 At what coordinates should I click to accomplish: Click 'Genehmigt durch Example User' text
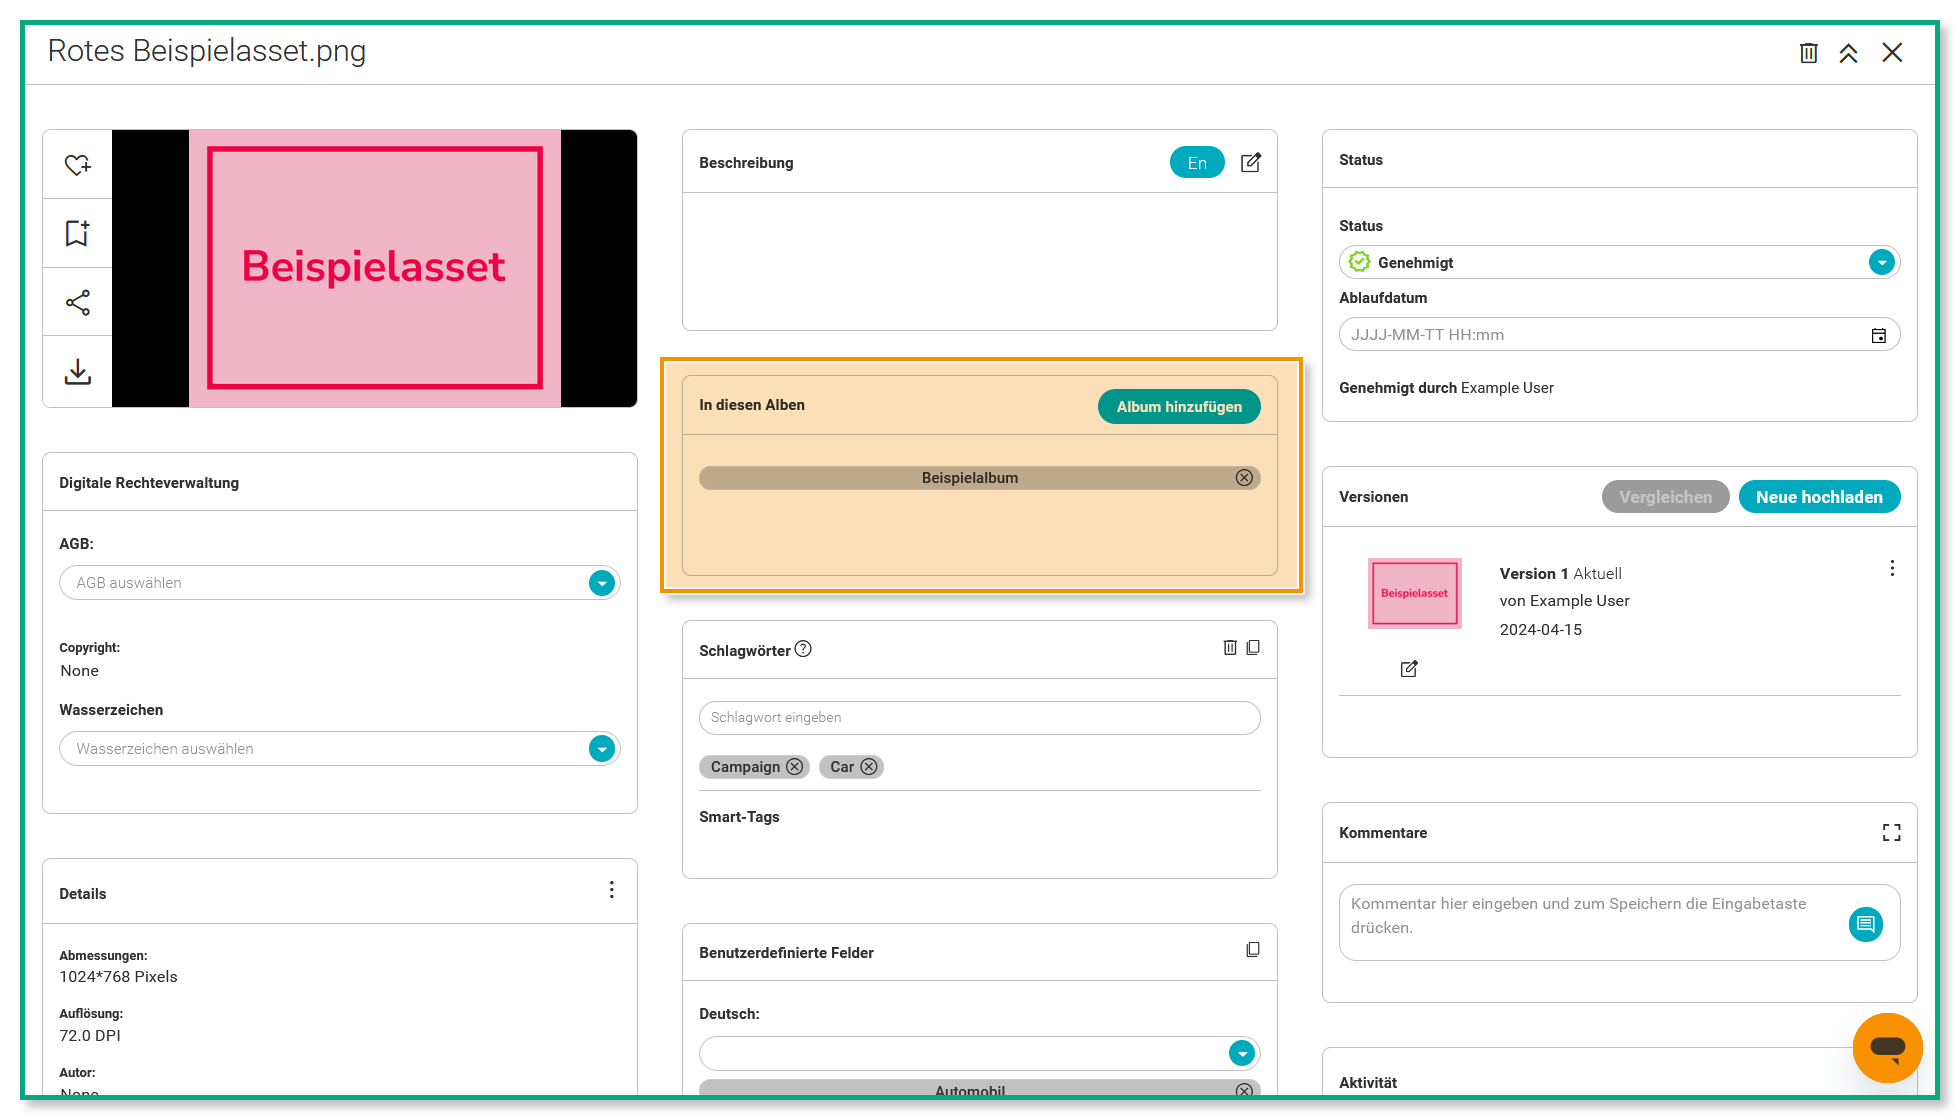tap(1446, 388)
